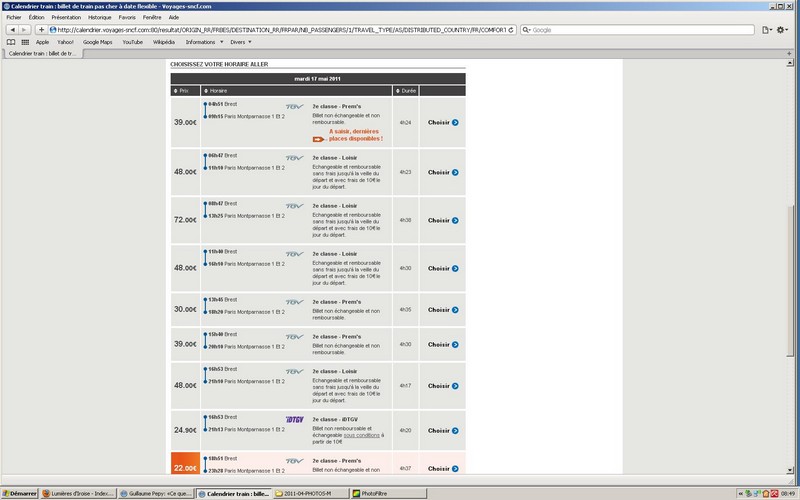Open the YouTube bookmark
The height and width of the screenshot is (500, 800).
coord(133,42)
